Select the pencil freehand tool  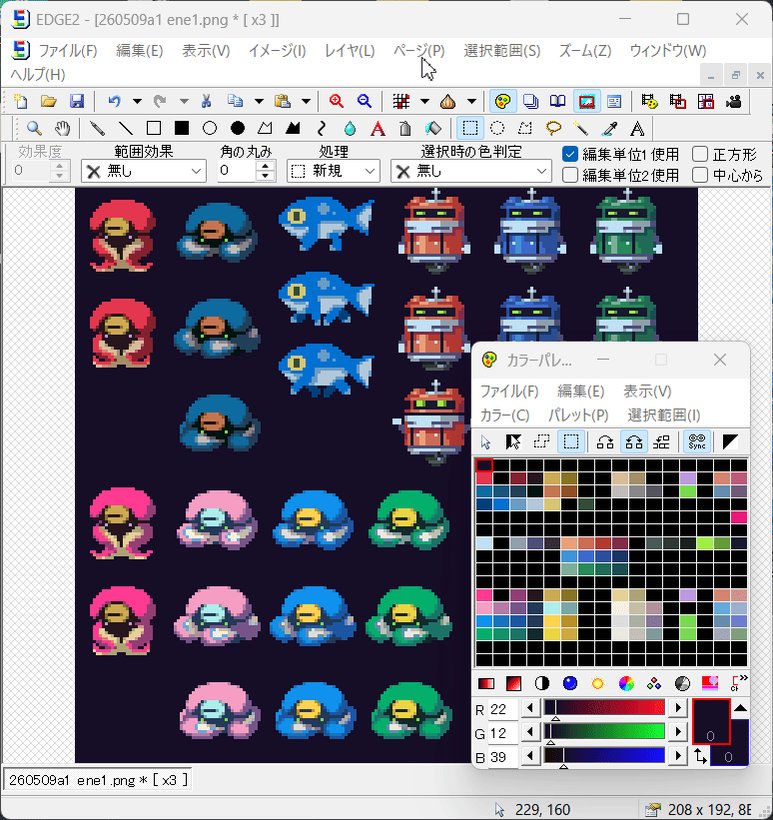click(97, 128)
